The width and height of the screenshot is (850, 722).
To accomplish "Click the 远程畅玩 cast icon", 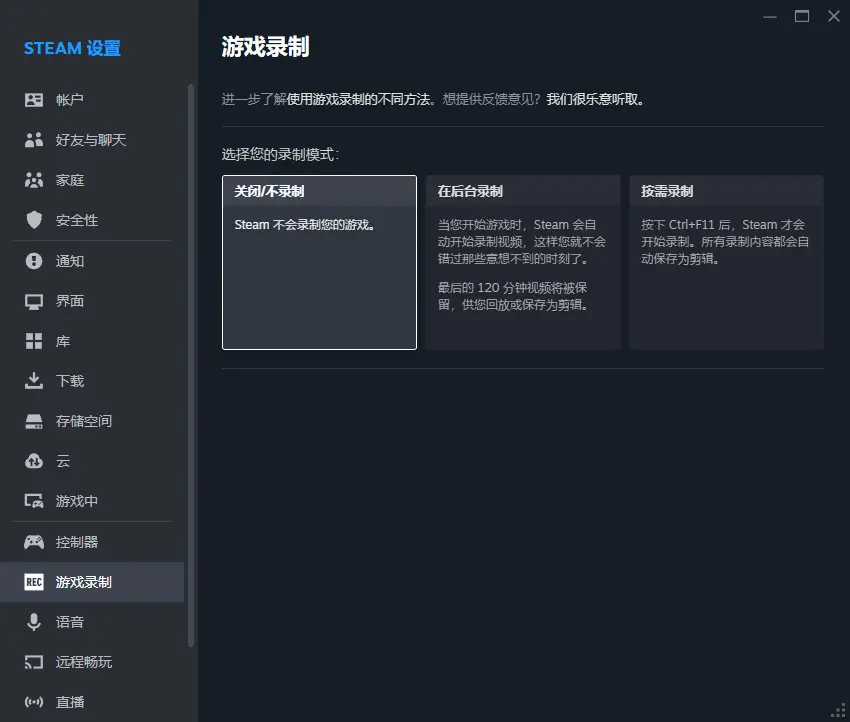I will pos(34,662).
